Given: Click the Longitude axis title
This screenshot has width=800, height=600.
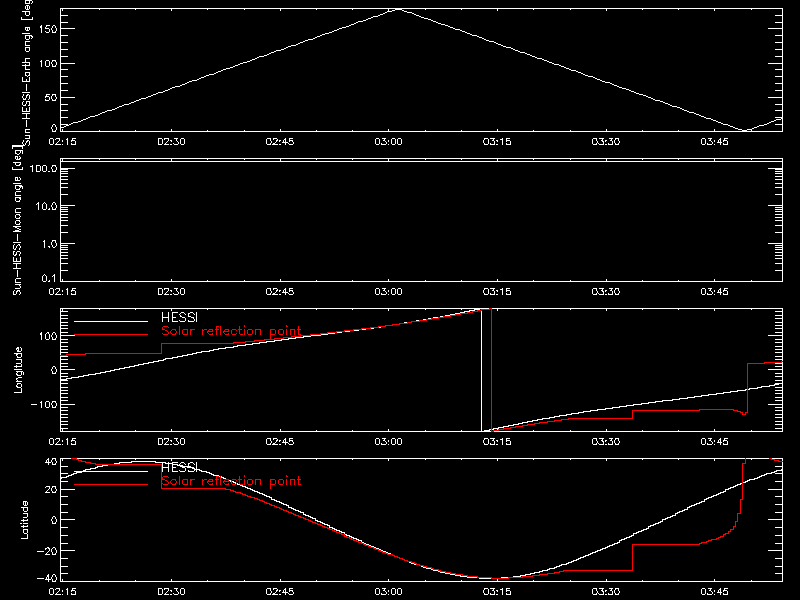Looking at the screenshot, I should click(18, 370).
